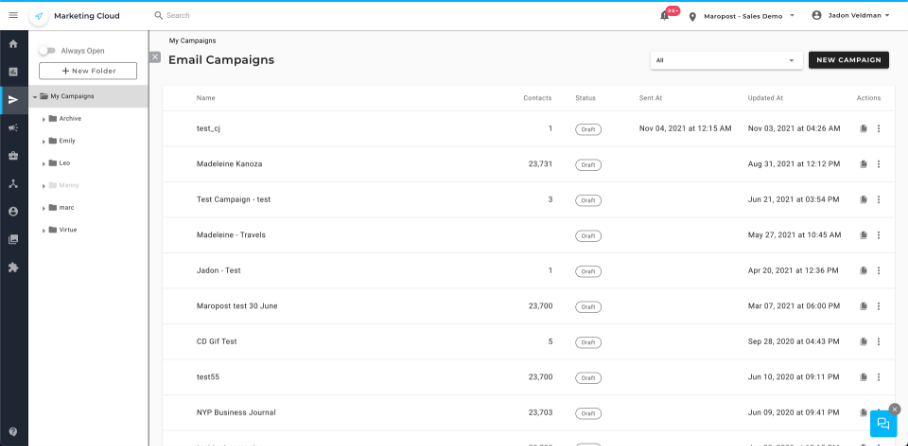Open the test_cj campaign

(208, 129)
